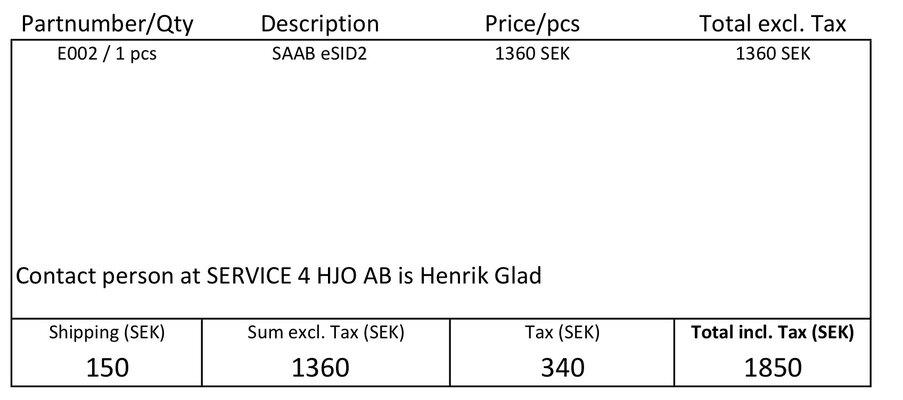Click the E002 / 1 pcs cell

click(x=107, y=54)
